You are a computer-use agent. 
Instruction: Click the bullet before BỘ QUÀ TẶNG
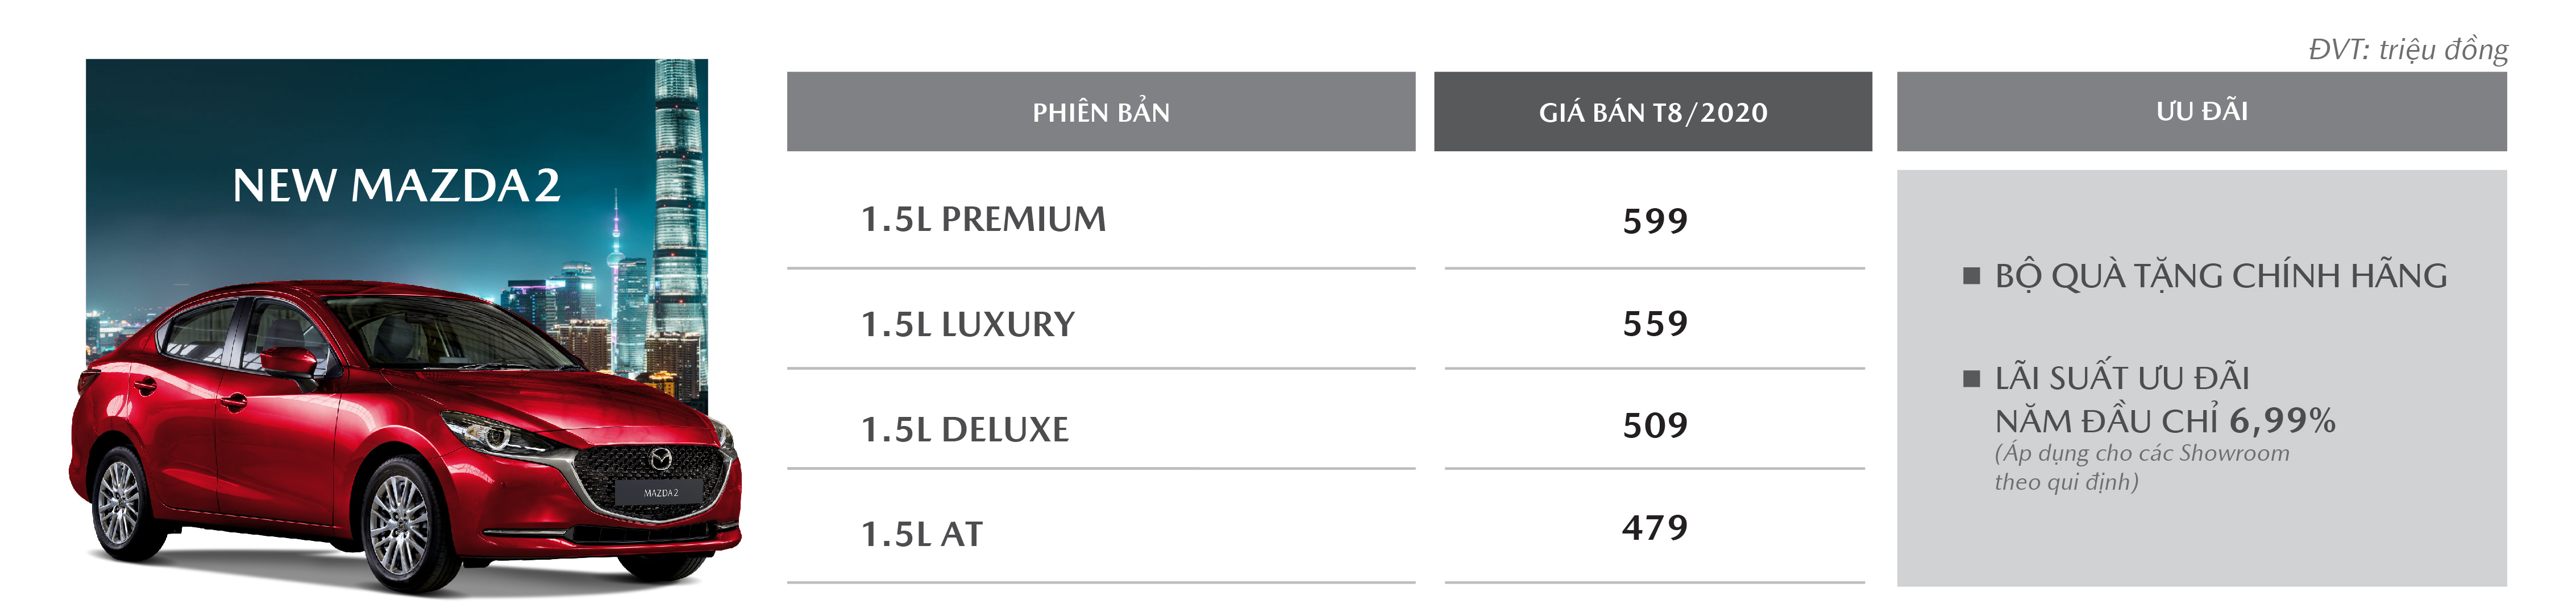coord(1972,276)
